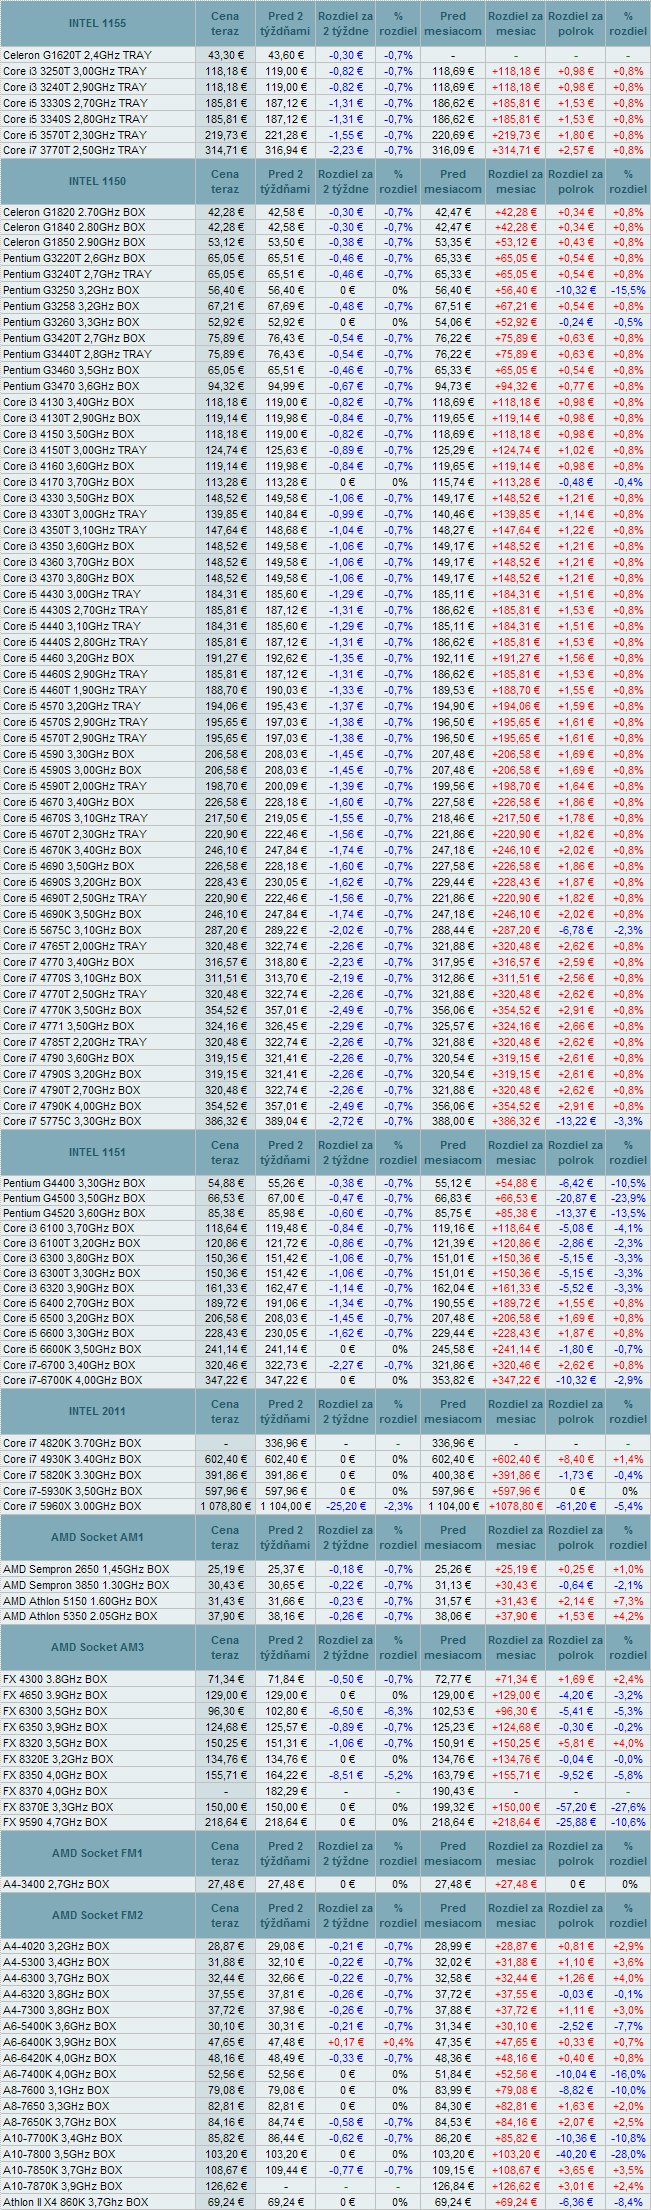Screen dimensions: 651x2210
Task: Click Core i7 4790K 4,00GHz BOX
Action: (72, 1106)
